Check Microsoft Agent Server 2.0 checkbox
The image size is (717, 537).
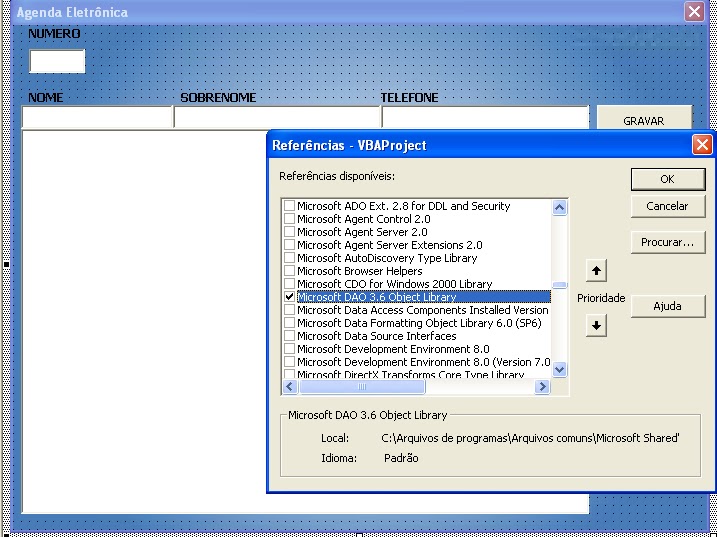[289, 232]
